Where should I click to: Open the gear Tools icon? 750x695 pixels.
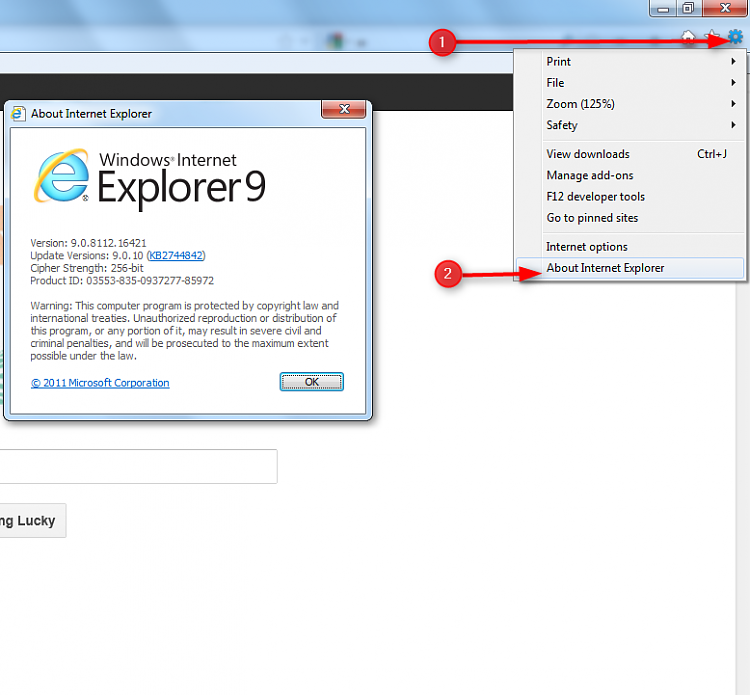point(735,37)
